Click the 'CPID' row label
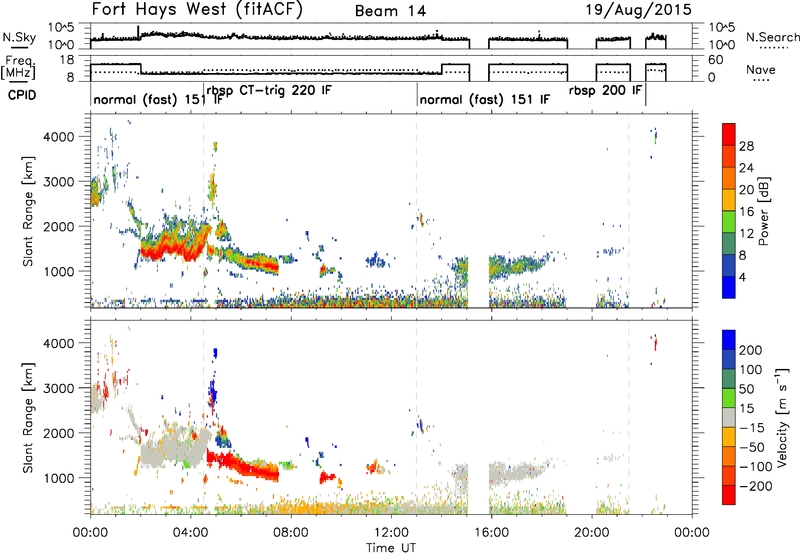 tap(22, 95)
